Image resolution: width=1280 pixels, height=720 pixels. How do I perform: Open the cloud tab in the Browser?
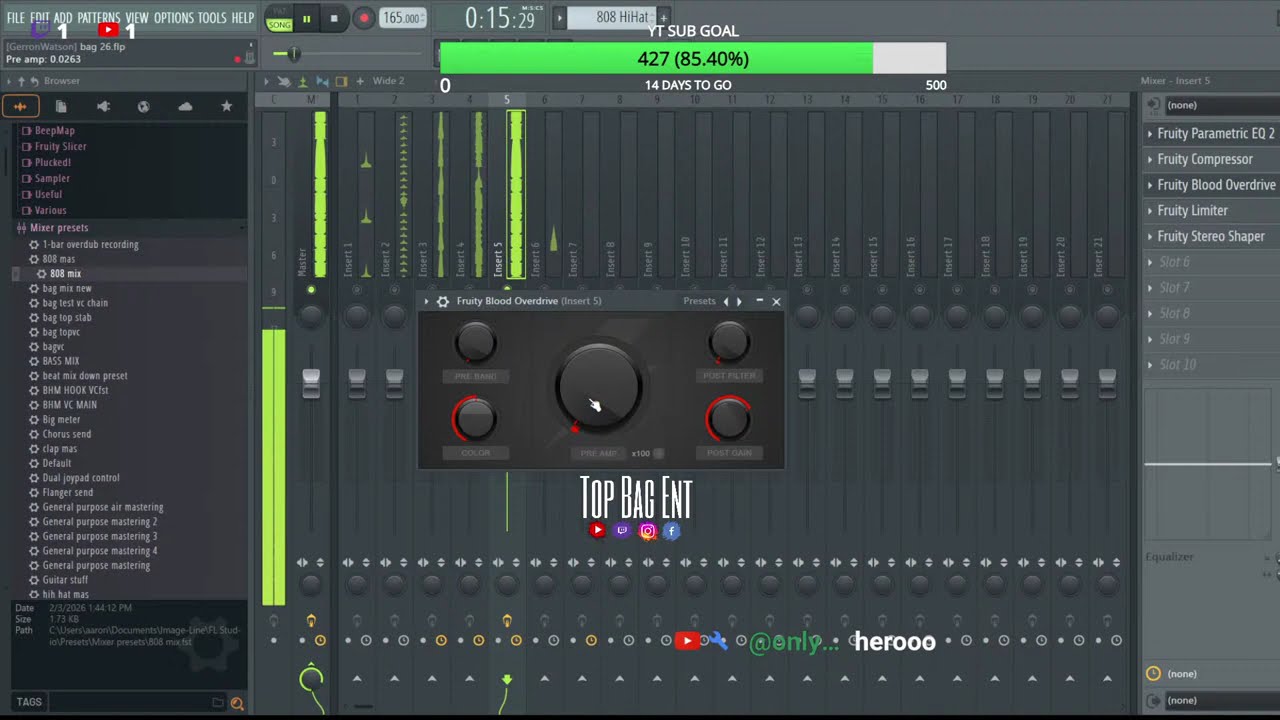coord(185,106)
